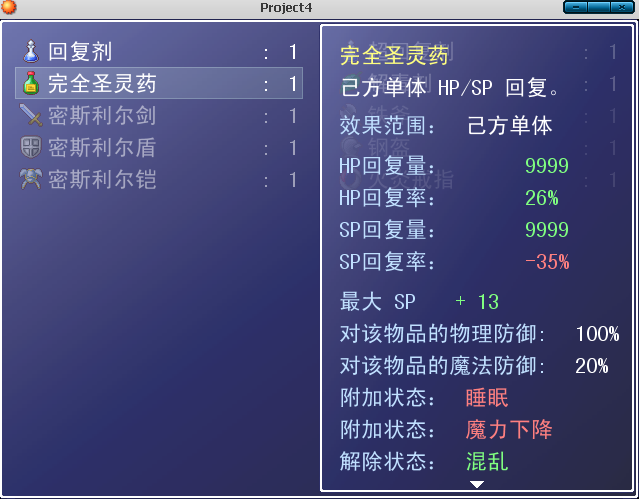Viewport: 639px width, 499px height.
Task: Click the HP回复量 label
Action: click(x=387, y=166)
